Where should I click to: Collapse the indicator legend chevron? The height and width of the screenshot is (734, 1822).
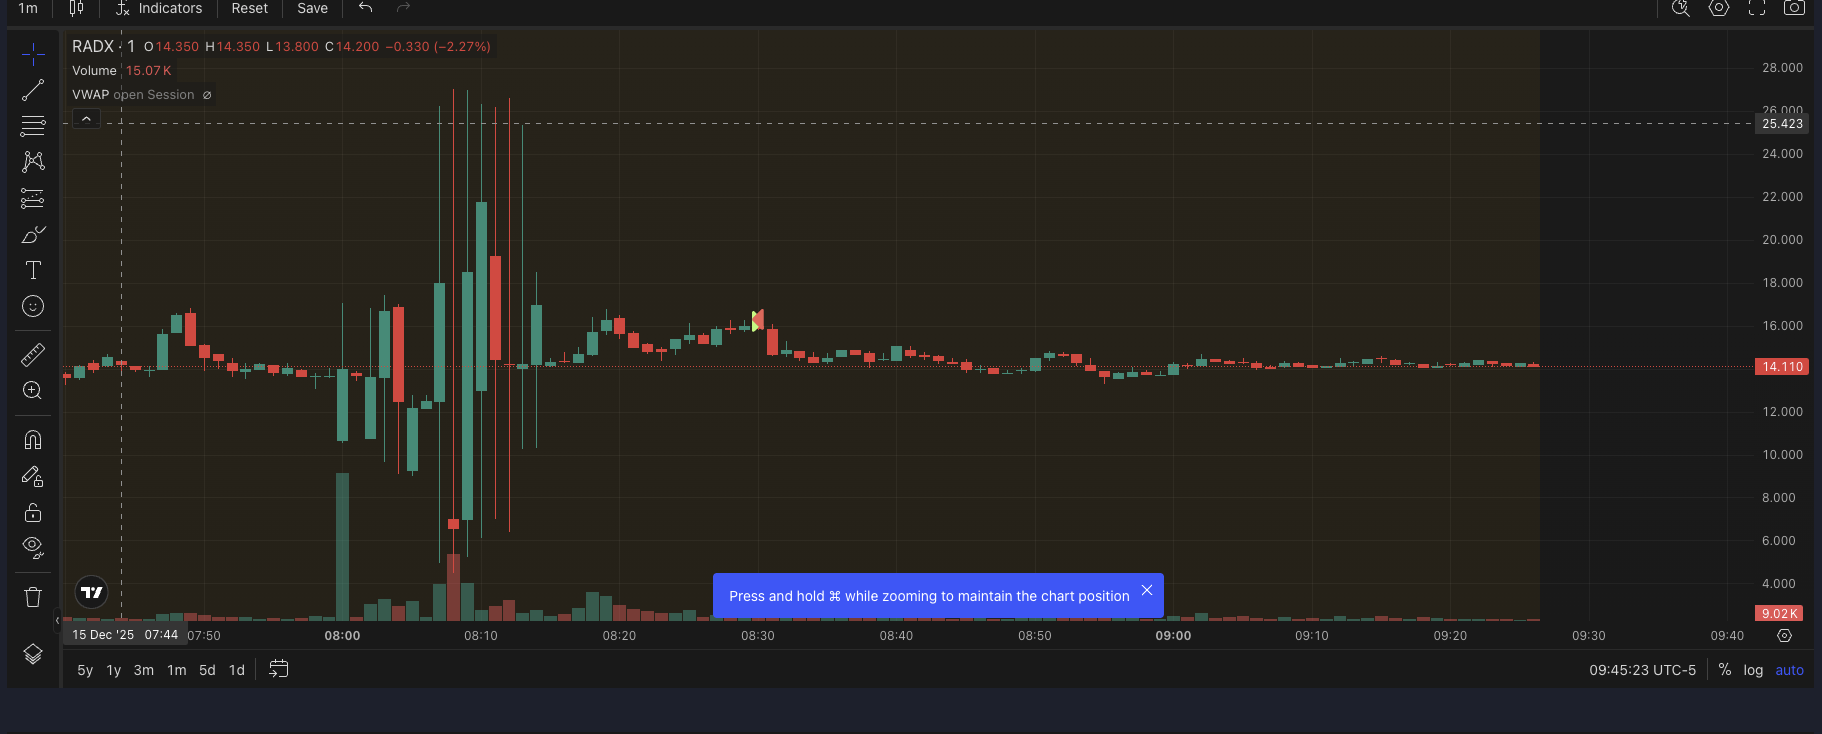(x=86, y=119)
